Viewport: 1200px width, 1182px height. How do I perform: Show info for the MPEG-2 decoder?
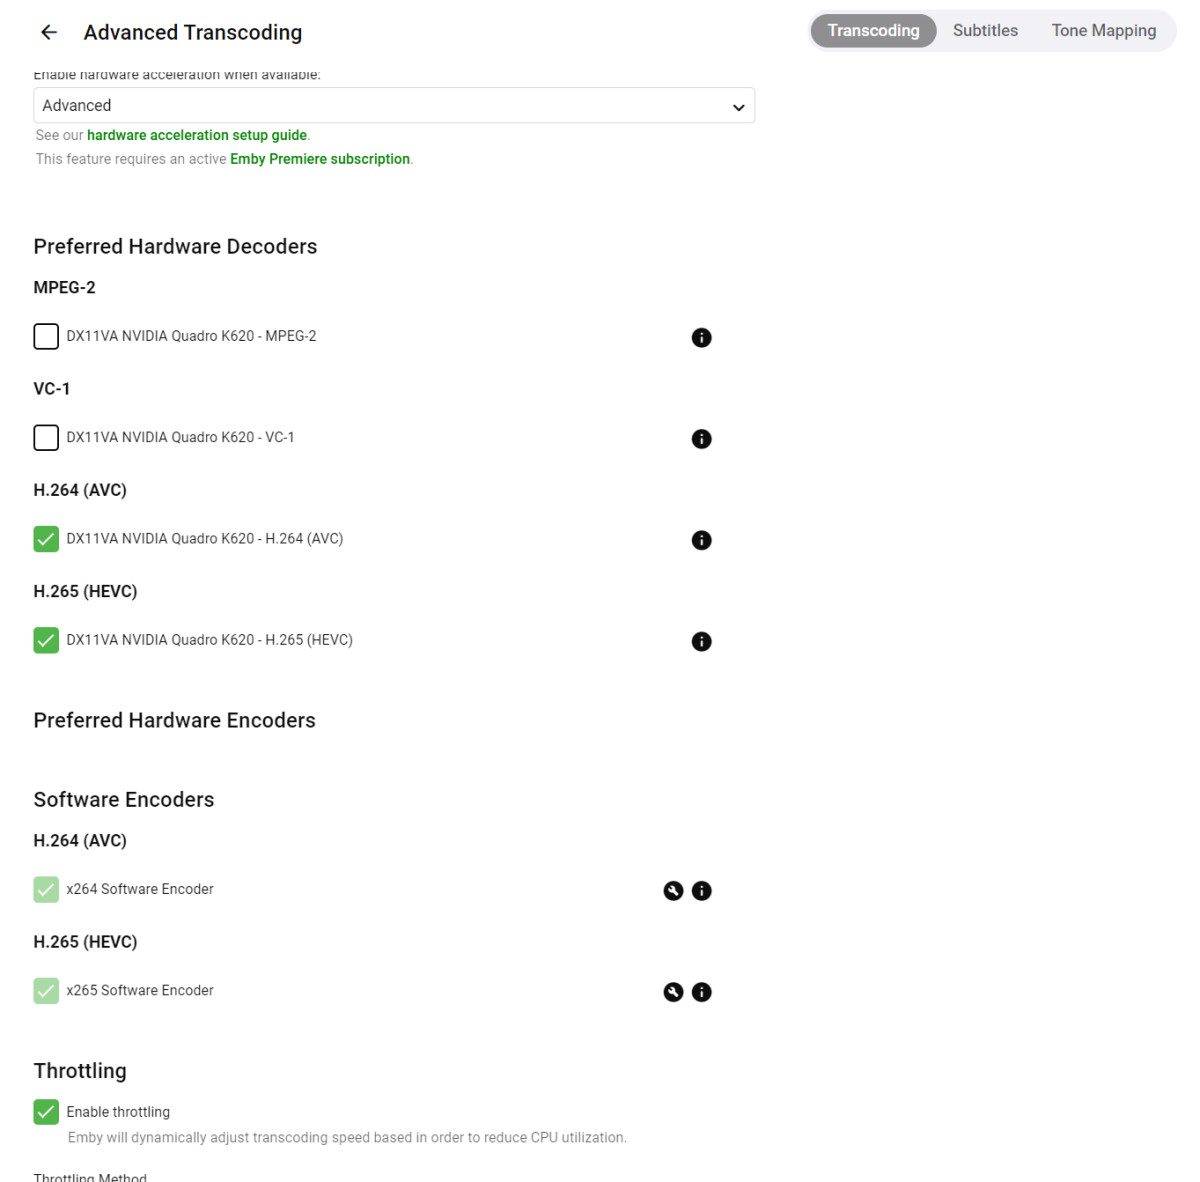click(x=702, y=338)
